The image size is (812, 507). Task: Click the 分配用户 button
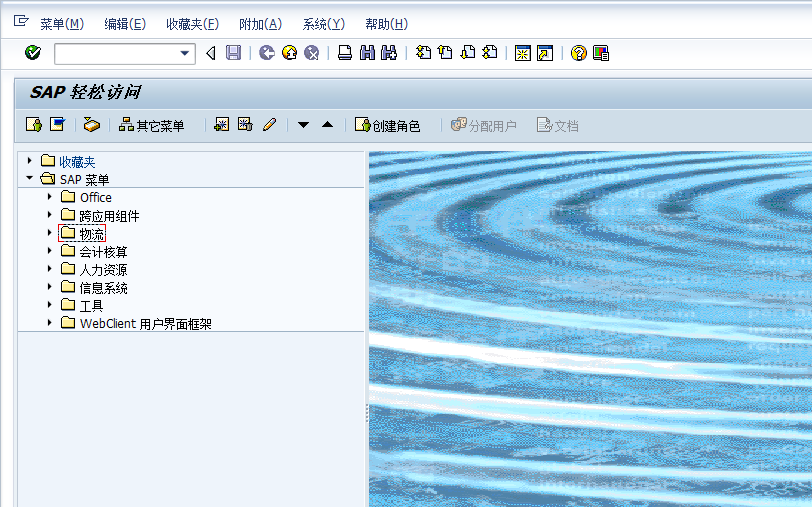click(484, 125)
